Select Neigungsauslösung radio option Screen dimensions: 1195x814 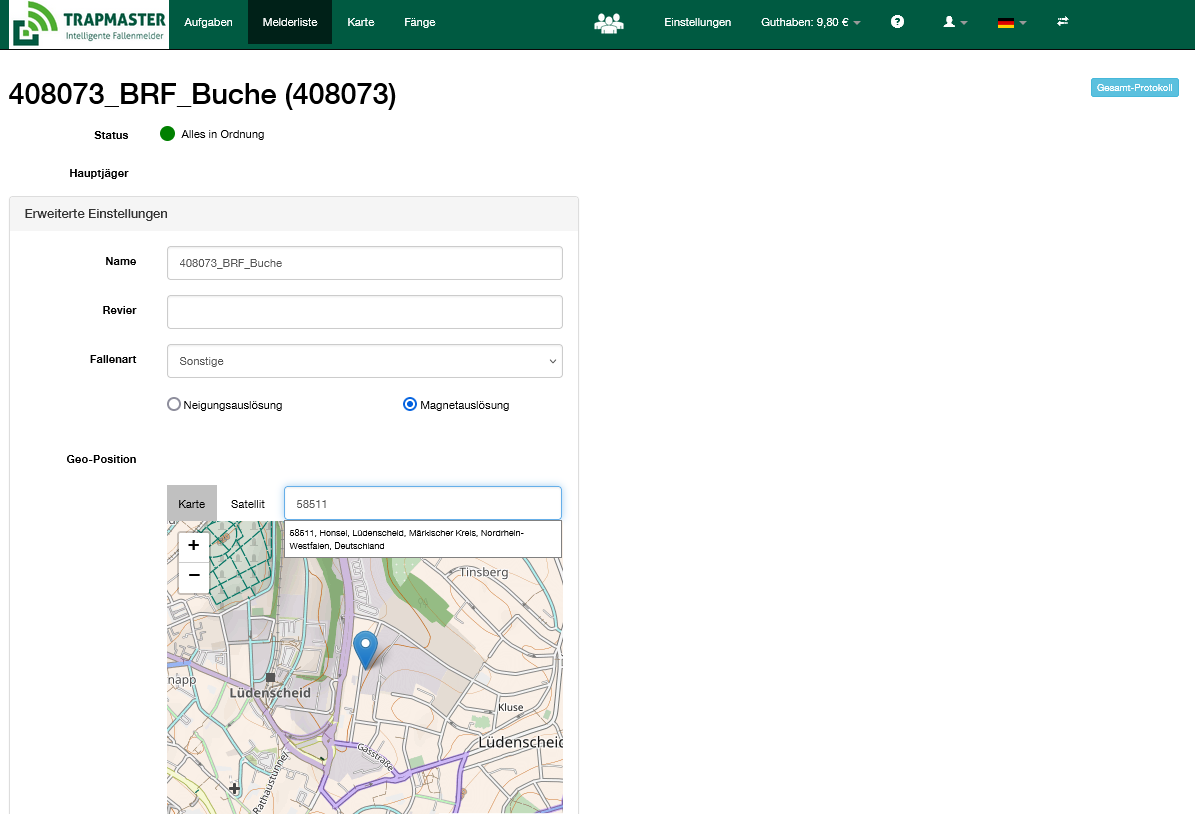click(174, 405)
